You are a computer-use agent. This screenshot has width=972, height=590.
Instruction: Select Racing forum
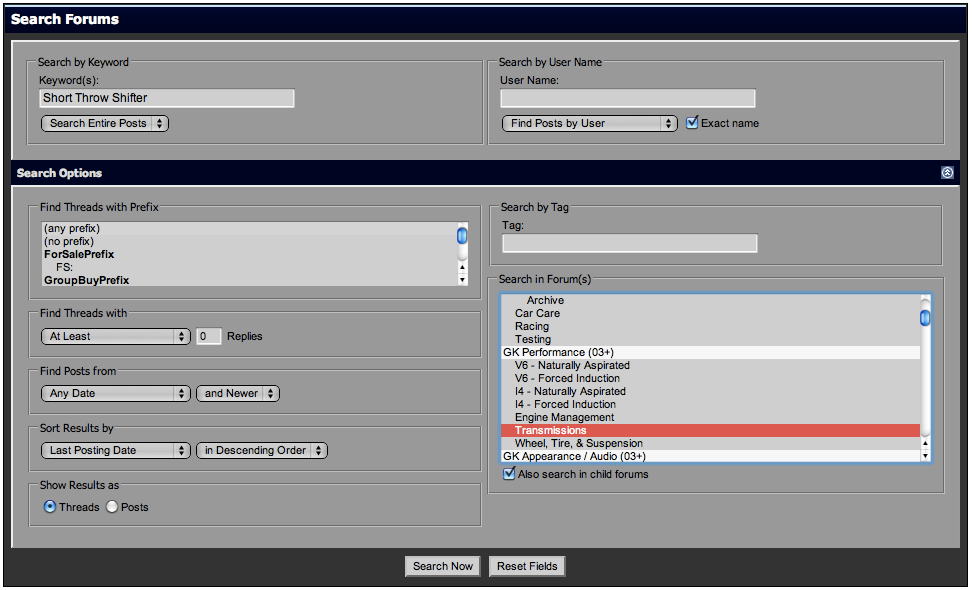click(710, 327)
